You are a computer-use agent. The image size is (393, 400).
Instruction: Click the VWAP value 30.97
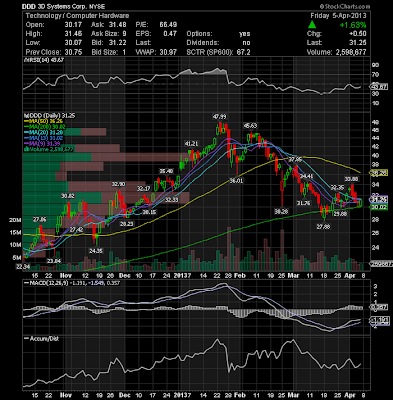point(168,52)
